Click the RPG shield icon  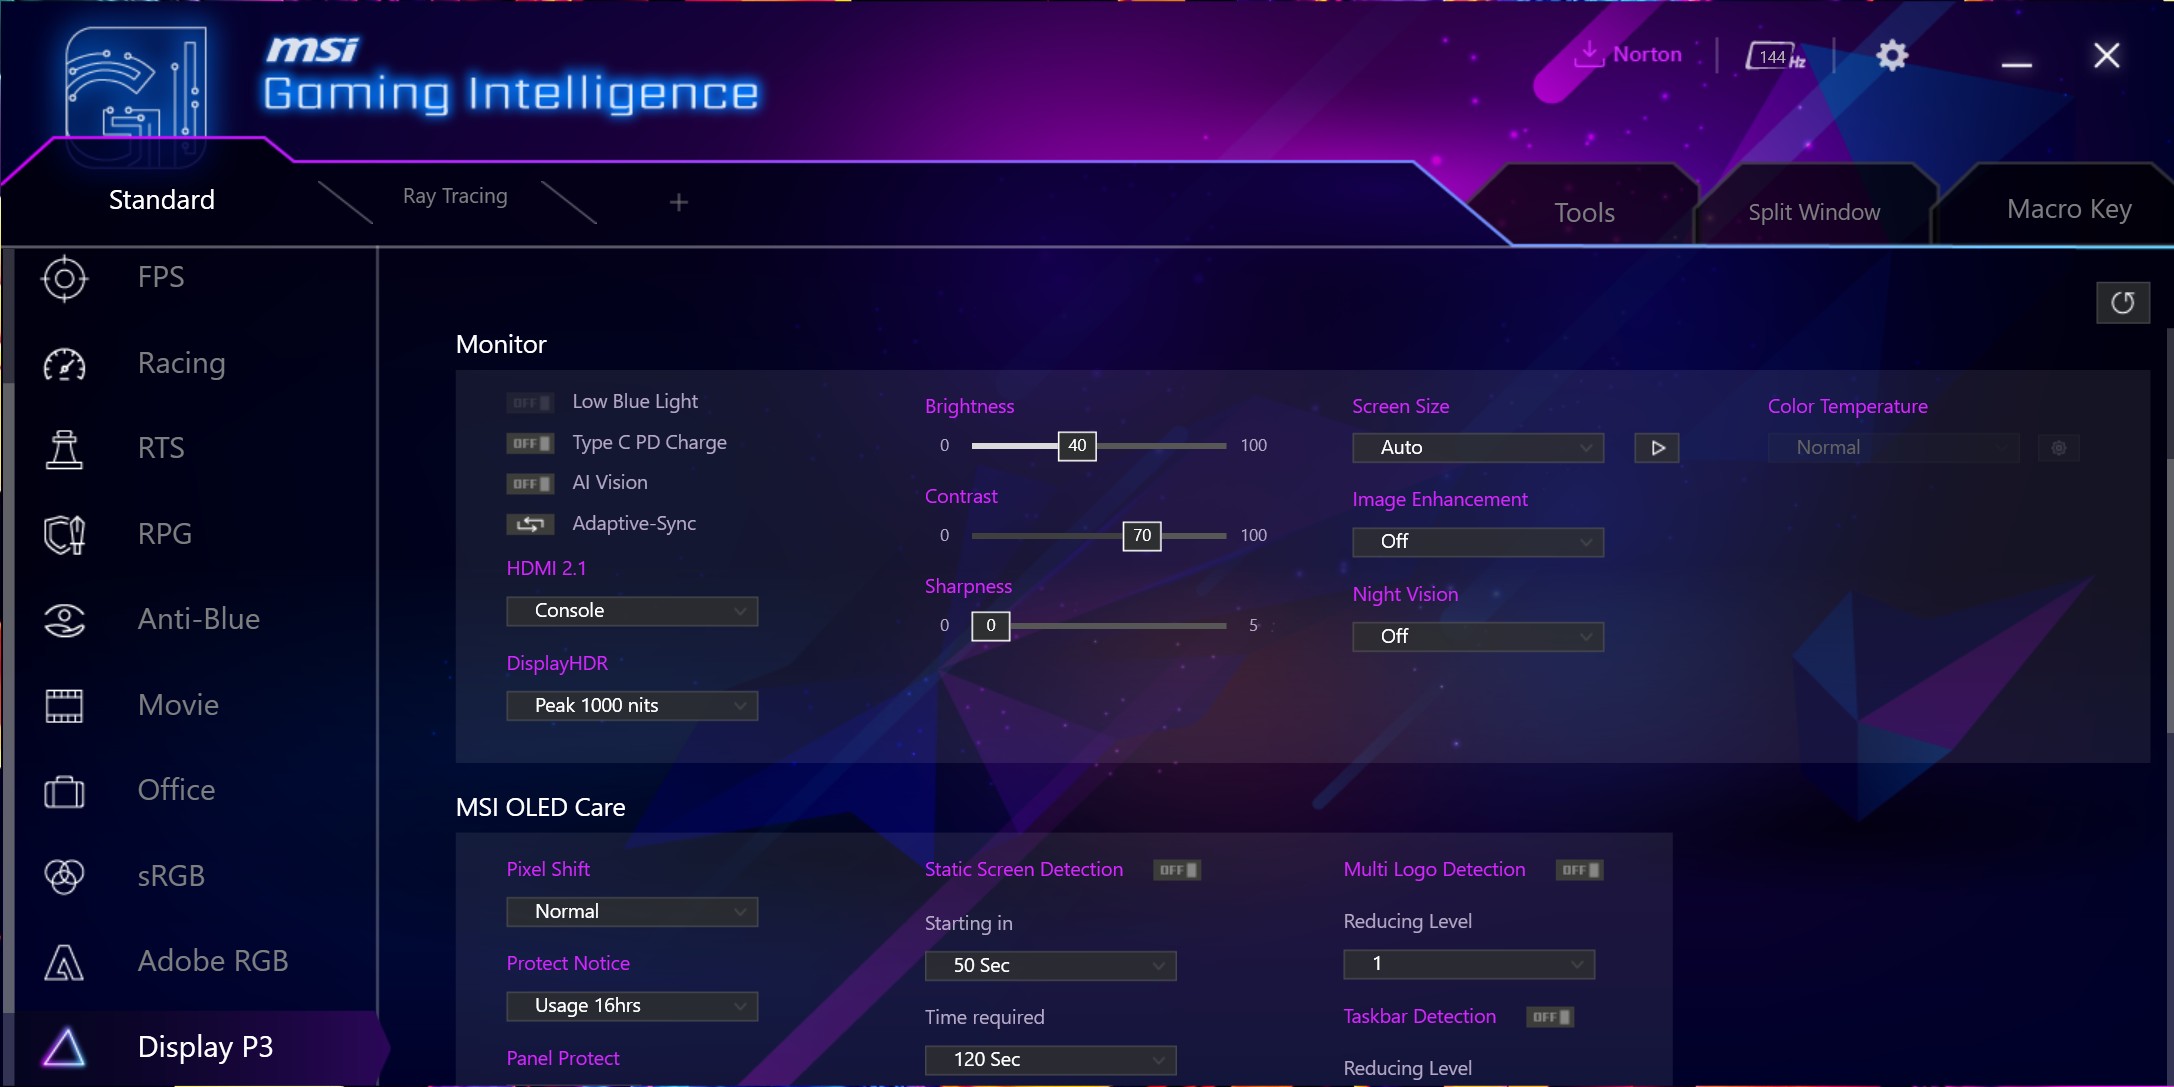(64, 534)
